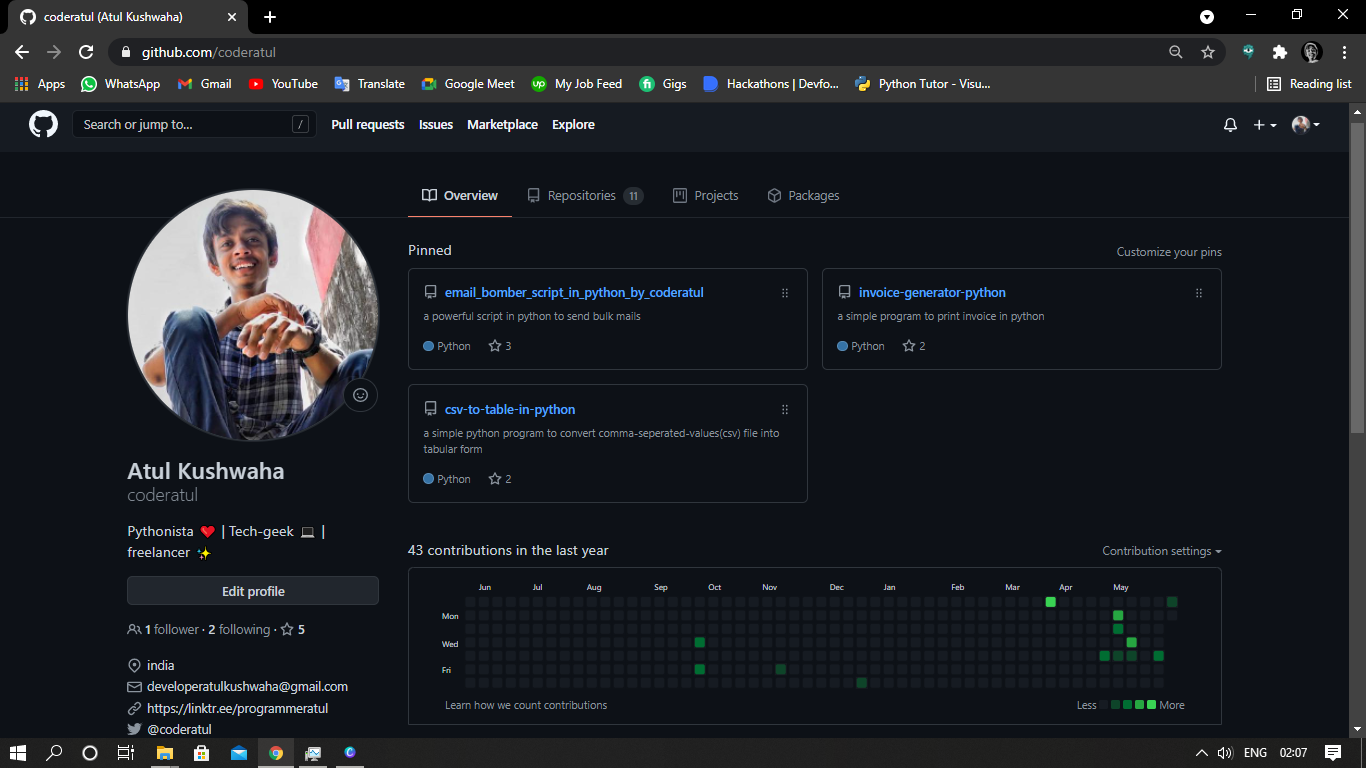Select Pull requests in the top navigation
The image size is (1366, 768).
click(x=368, y=125)
